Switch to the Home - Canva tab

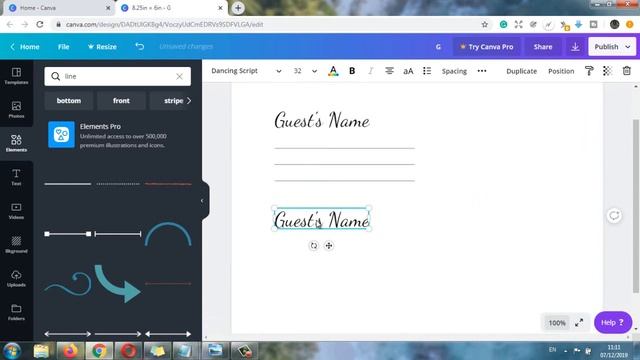click(60, 8)
